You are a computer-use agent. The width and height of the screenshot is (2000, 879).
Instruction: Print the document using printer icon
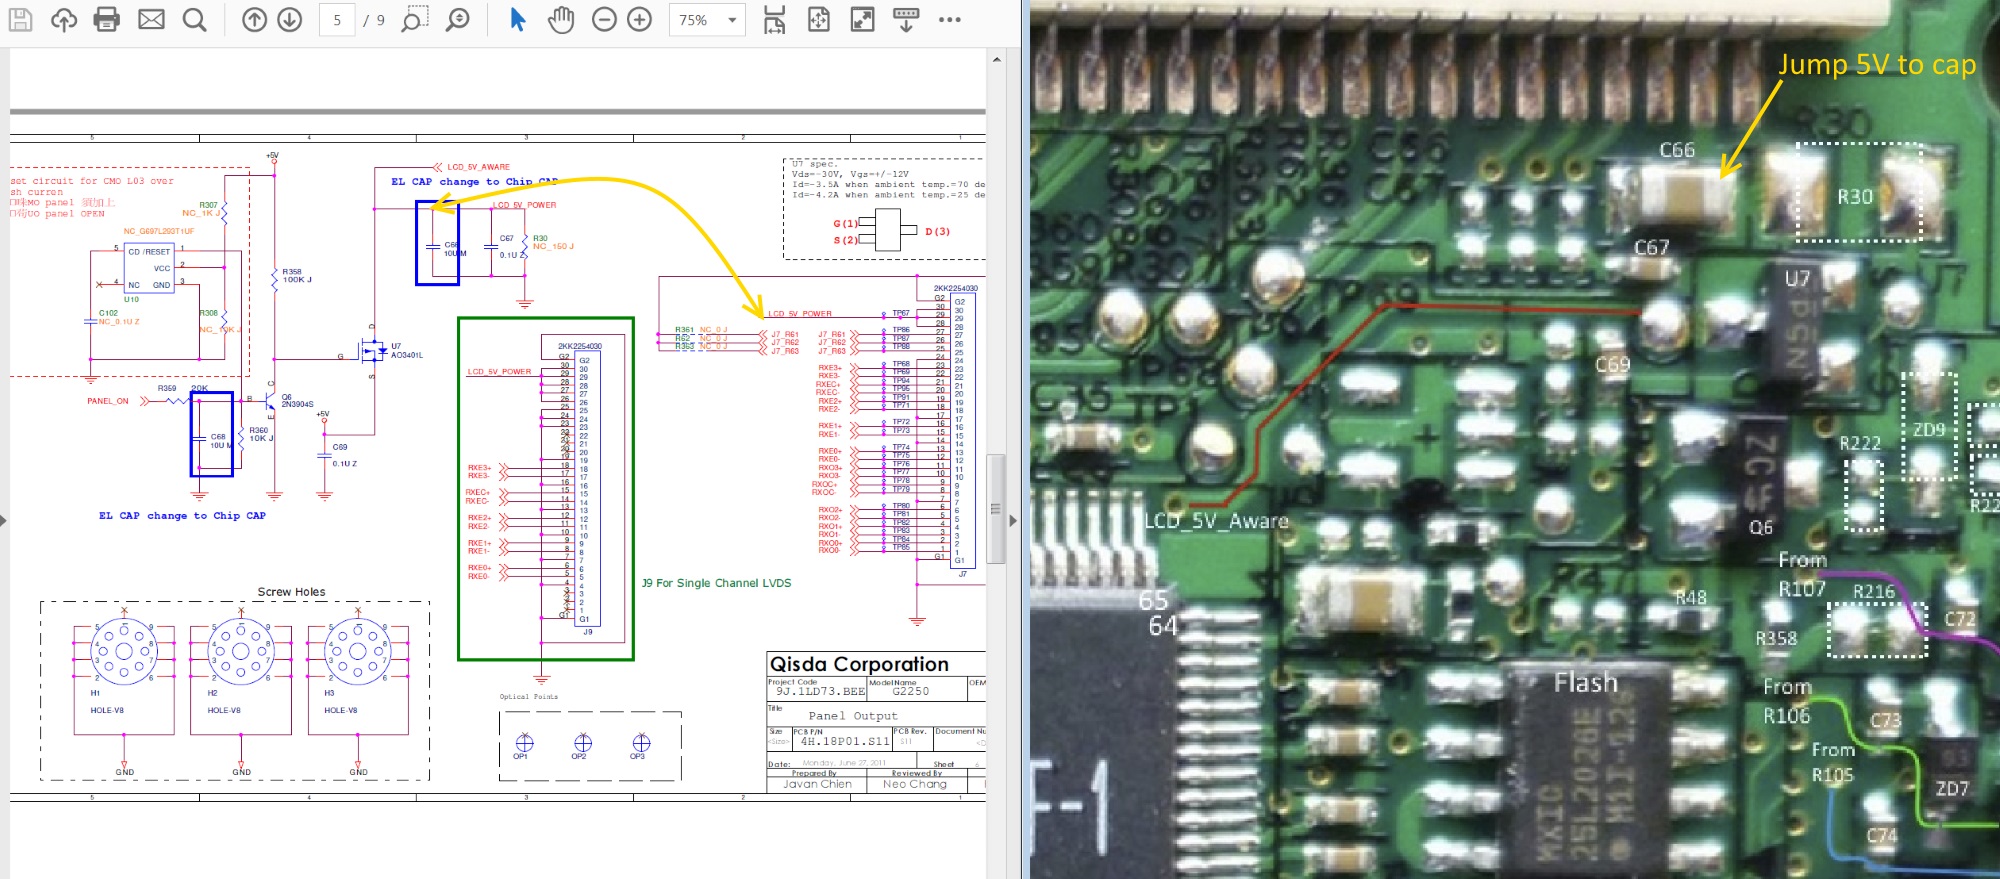pos(107,20)
